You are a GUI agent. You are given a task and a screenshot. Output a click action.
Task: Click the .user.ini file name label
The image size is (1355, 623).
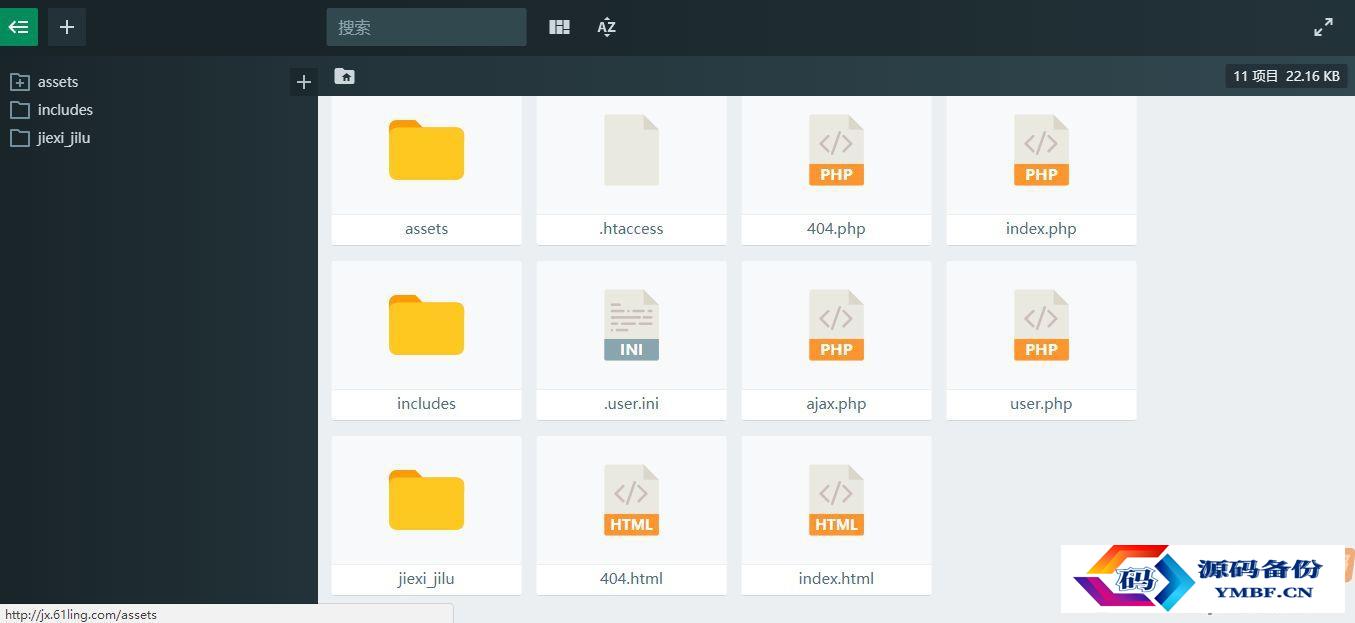coord(631,404)
